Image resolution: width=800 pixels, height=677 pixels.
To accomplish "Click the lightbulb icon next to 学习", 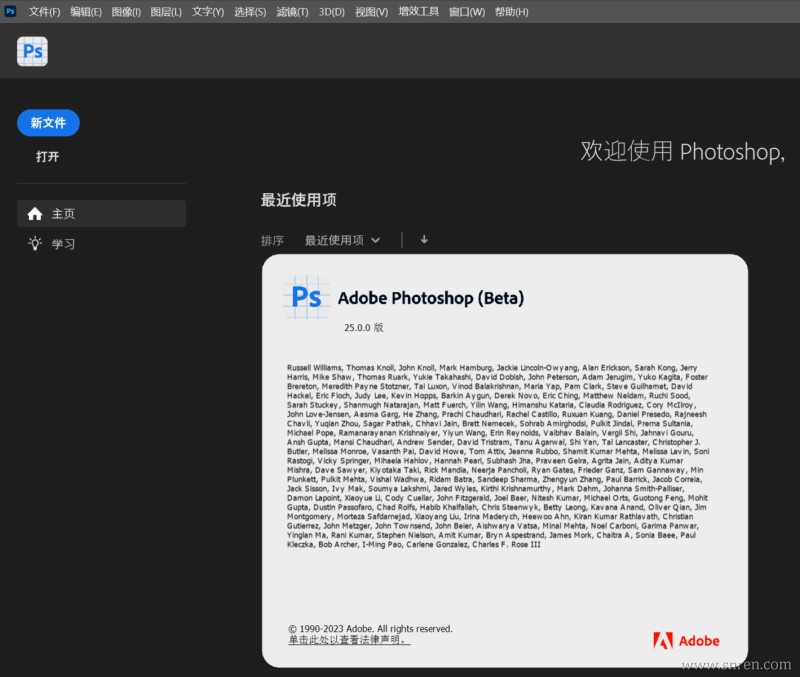I will coord(35,243).
